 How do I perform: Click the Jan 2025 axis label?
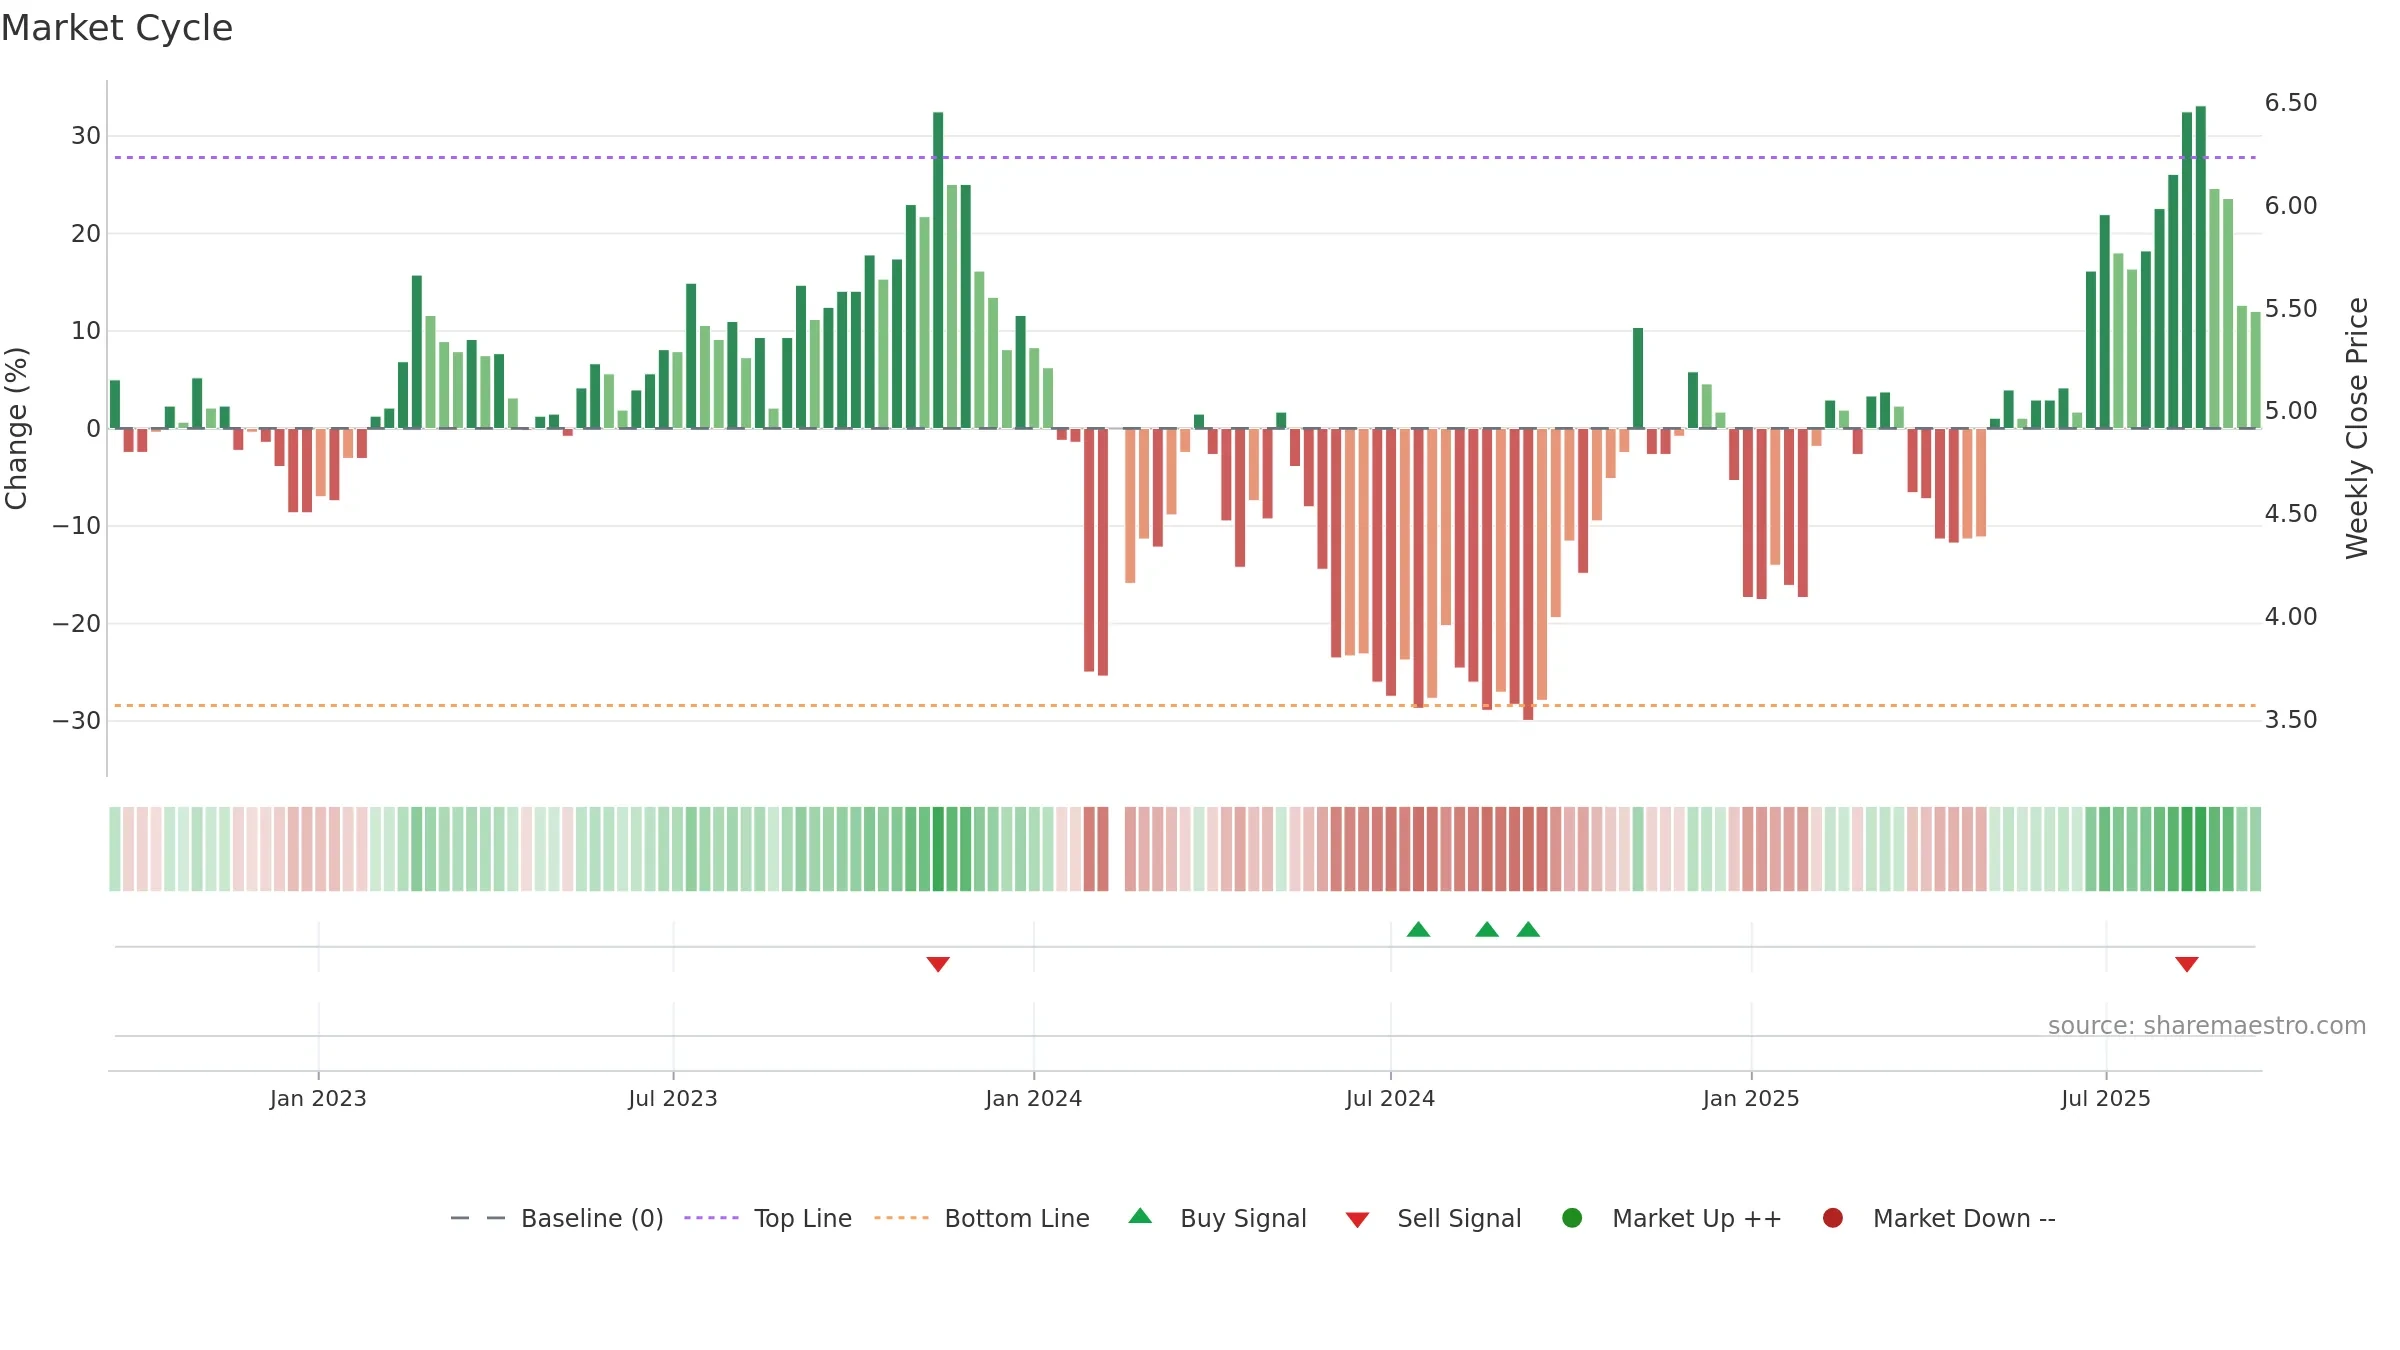point(1751,1098)
